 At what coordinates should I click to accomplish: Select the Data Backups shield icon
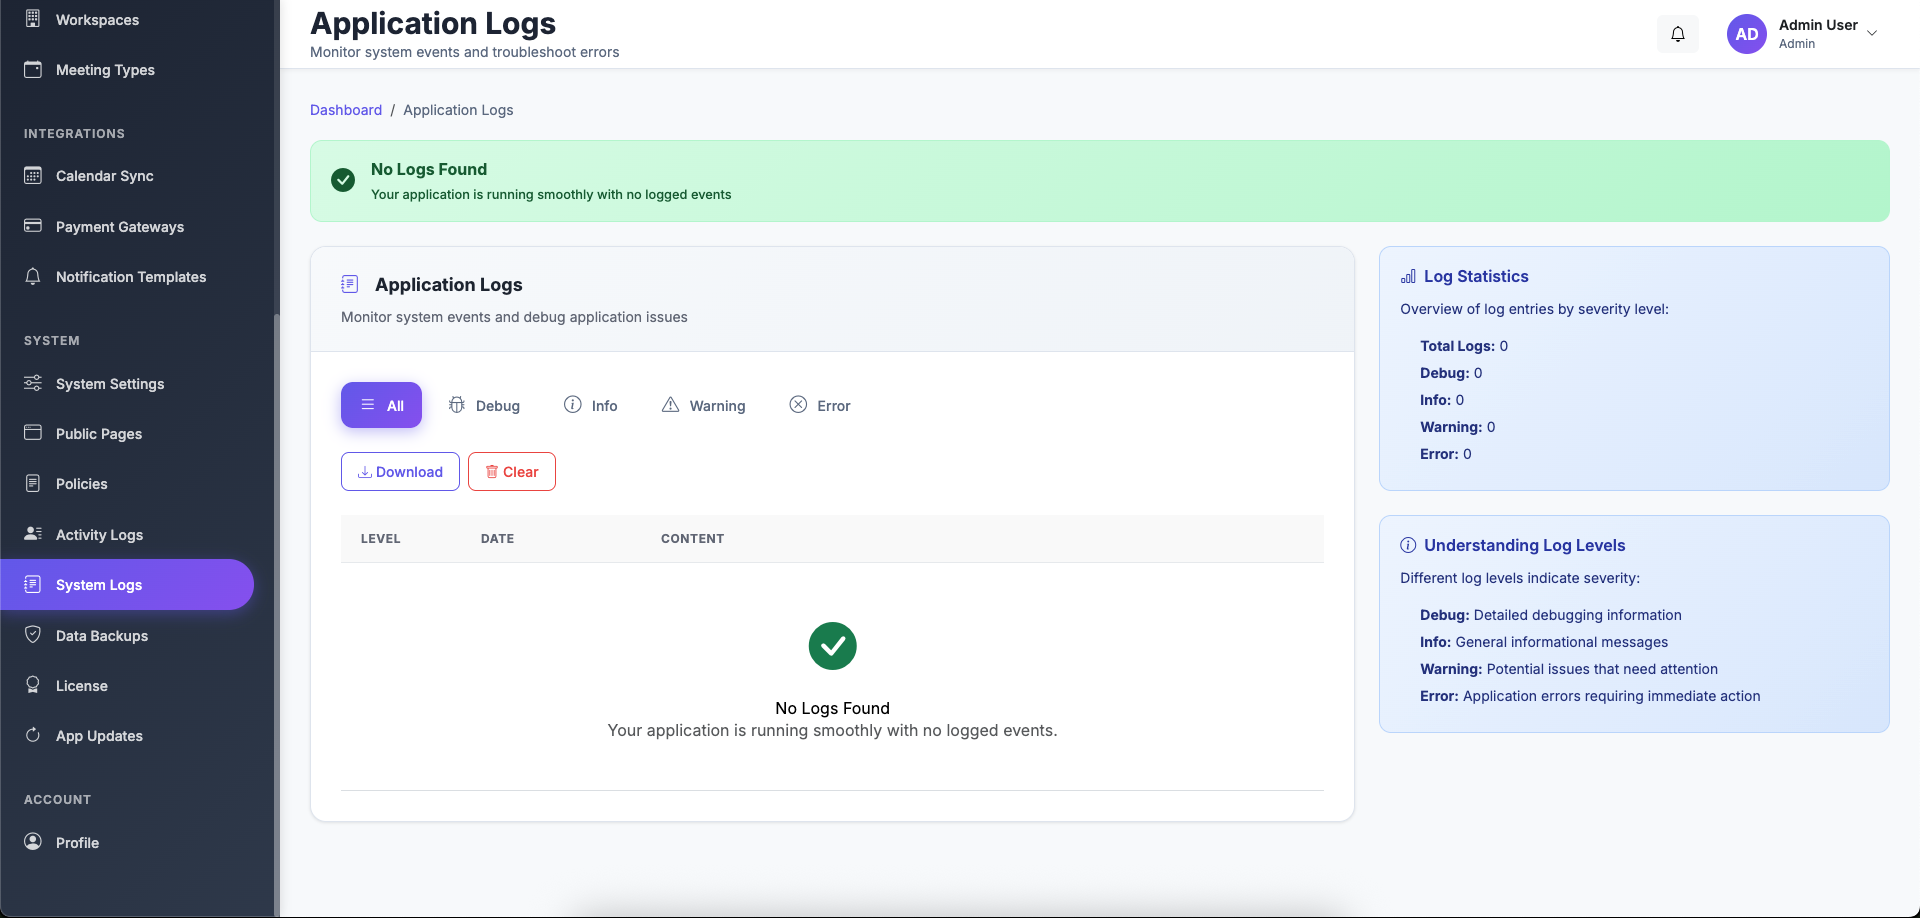33,635
